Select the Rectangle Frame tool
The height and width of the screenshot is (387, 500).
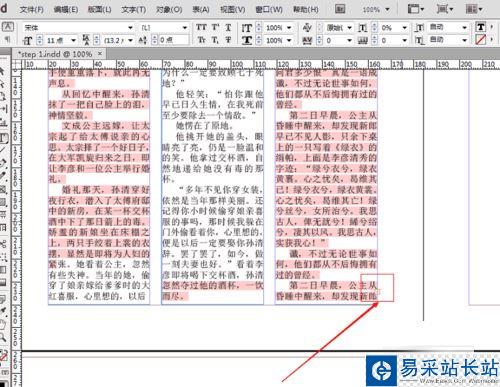3,190
